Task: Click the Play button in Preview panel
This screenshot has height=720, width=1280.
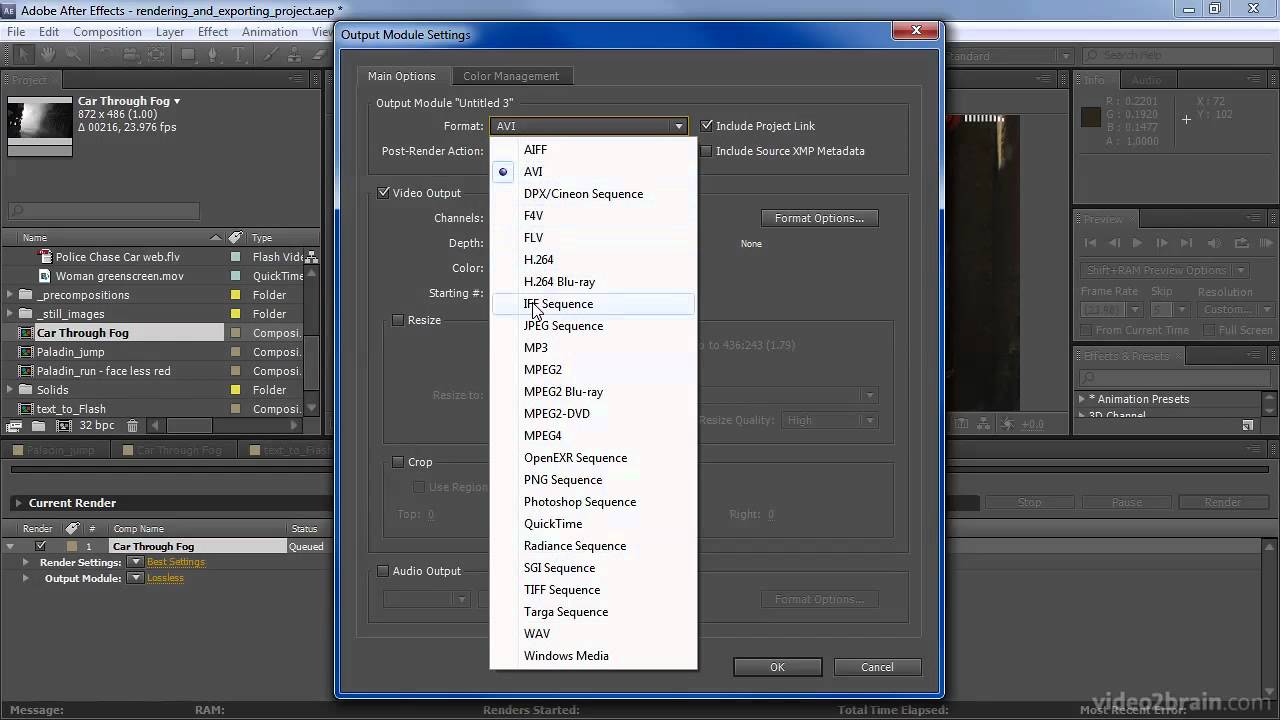Action: coord(1137,243)
